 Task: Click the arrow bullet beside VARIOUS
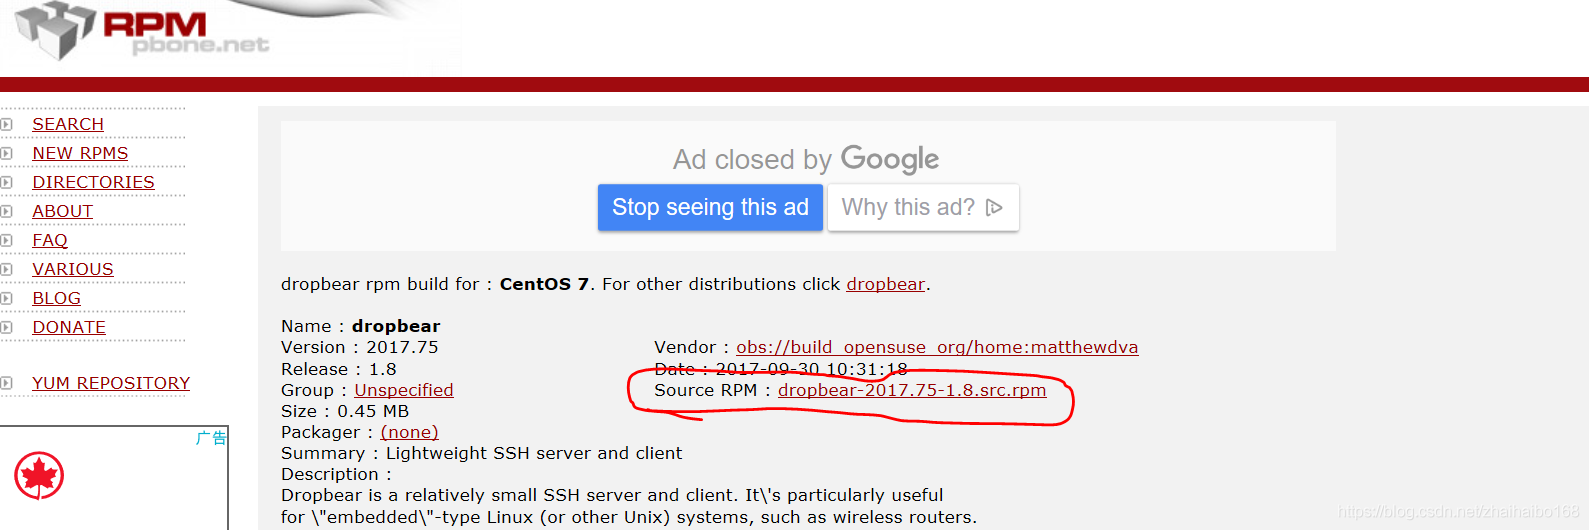pyautogui.click(x=6, y=269)
